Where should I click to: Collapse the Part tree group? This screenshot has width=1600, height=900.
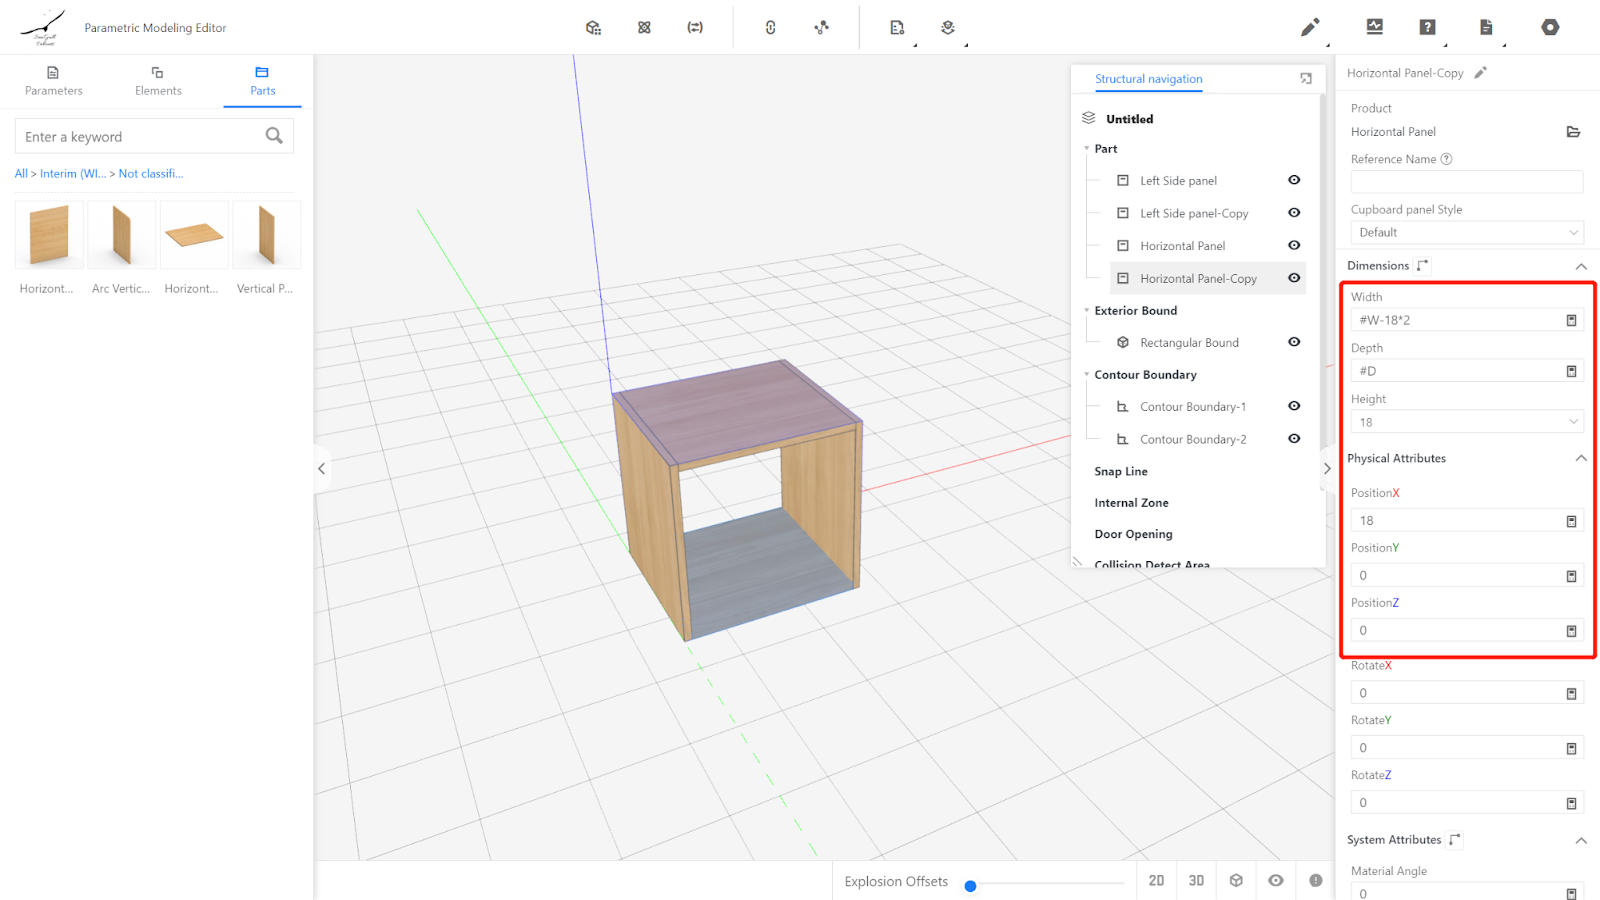point(1087,149)
